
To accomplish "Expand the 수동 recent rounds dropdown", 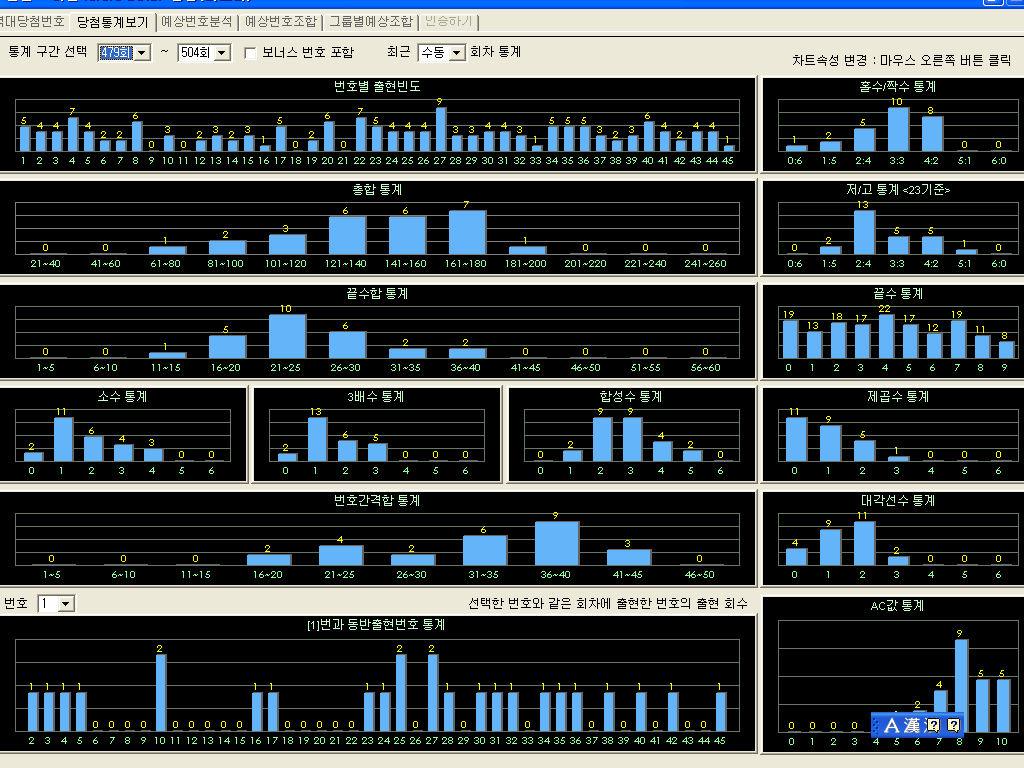I will tap(457, 52).
